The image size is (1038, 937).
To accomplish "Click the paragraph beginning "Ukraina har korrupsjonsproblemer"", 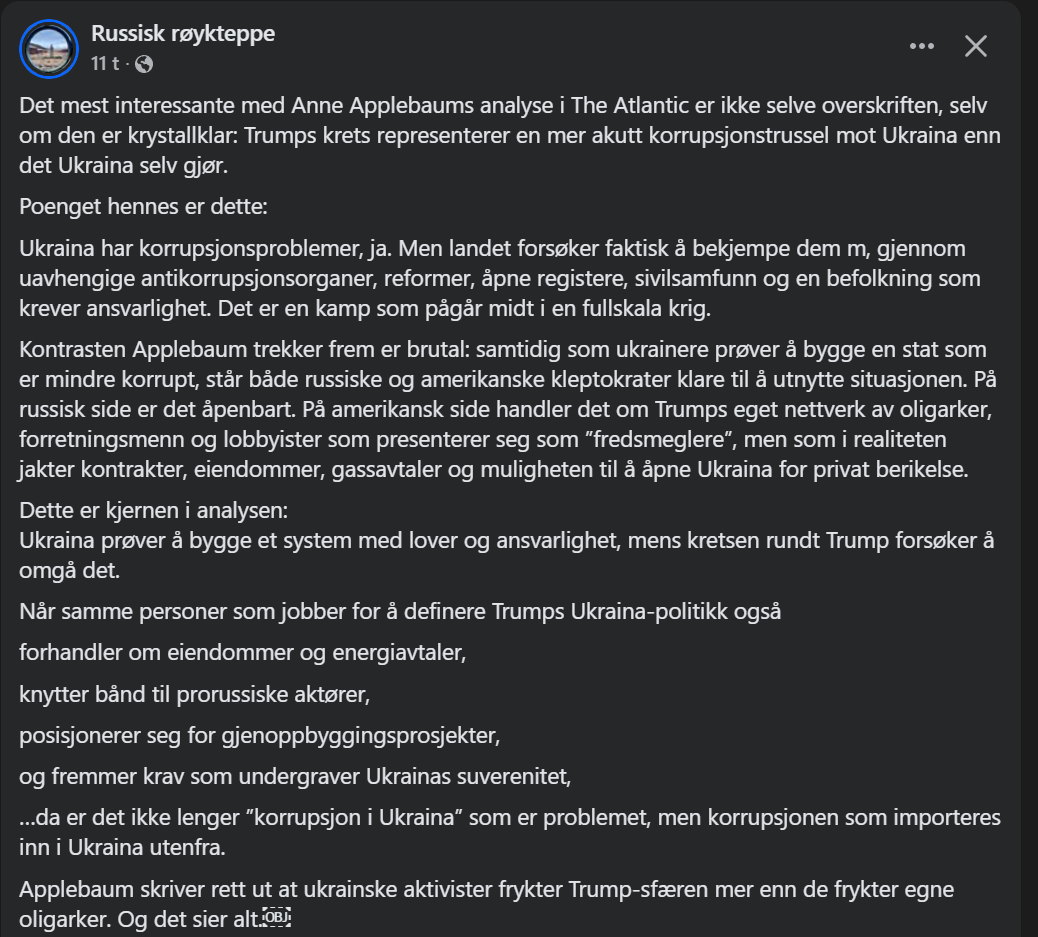I will tap(500, 278).
